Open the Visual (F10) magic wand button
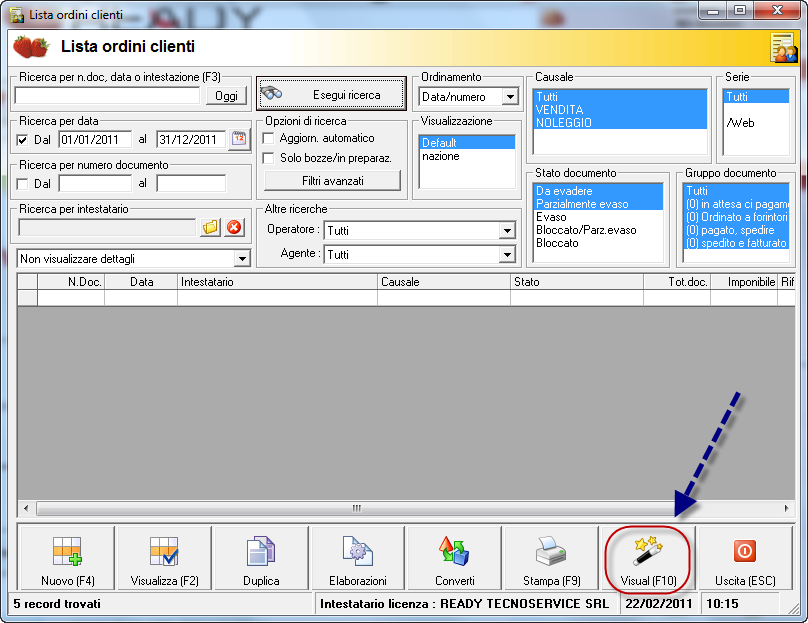 [648, 558]
